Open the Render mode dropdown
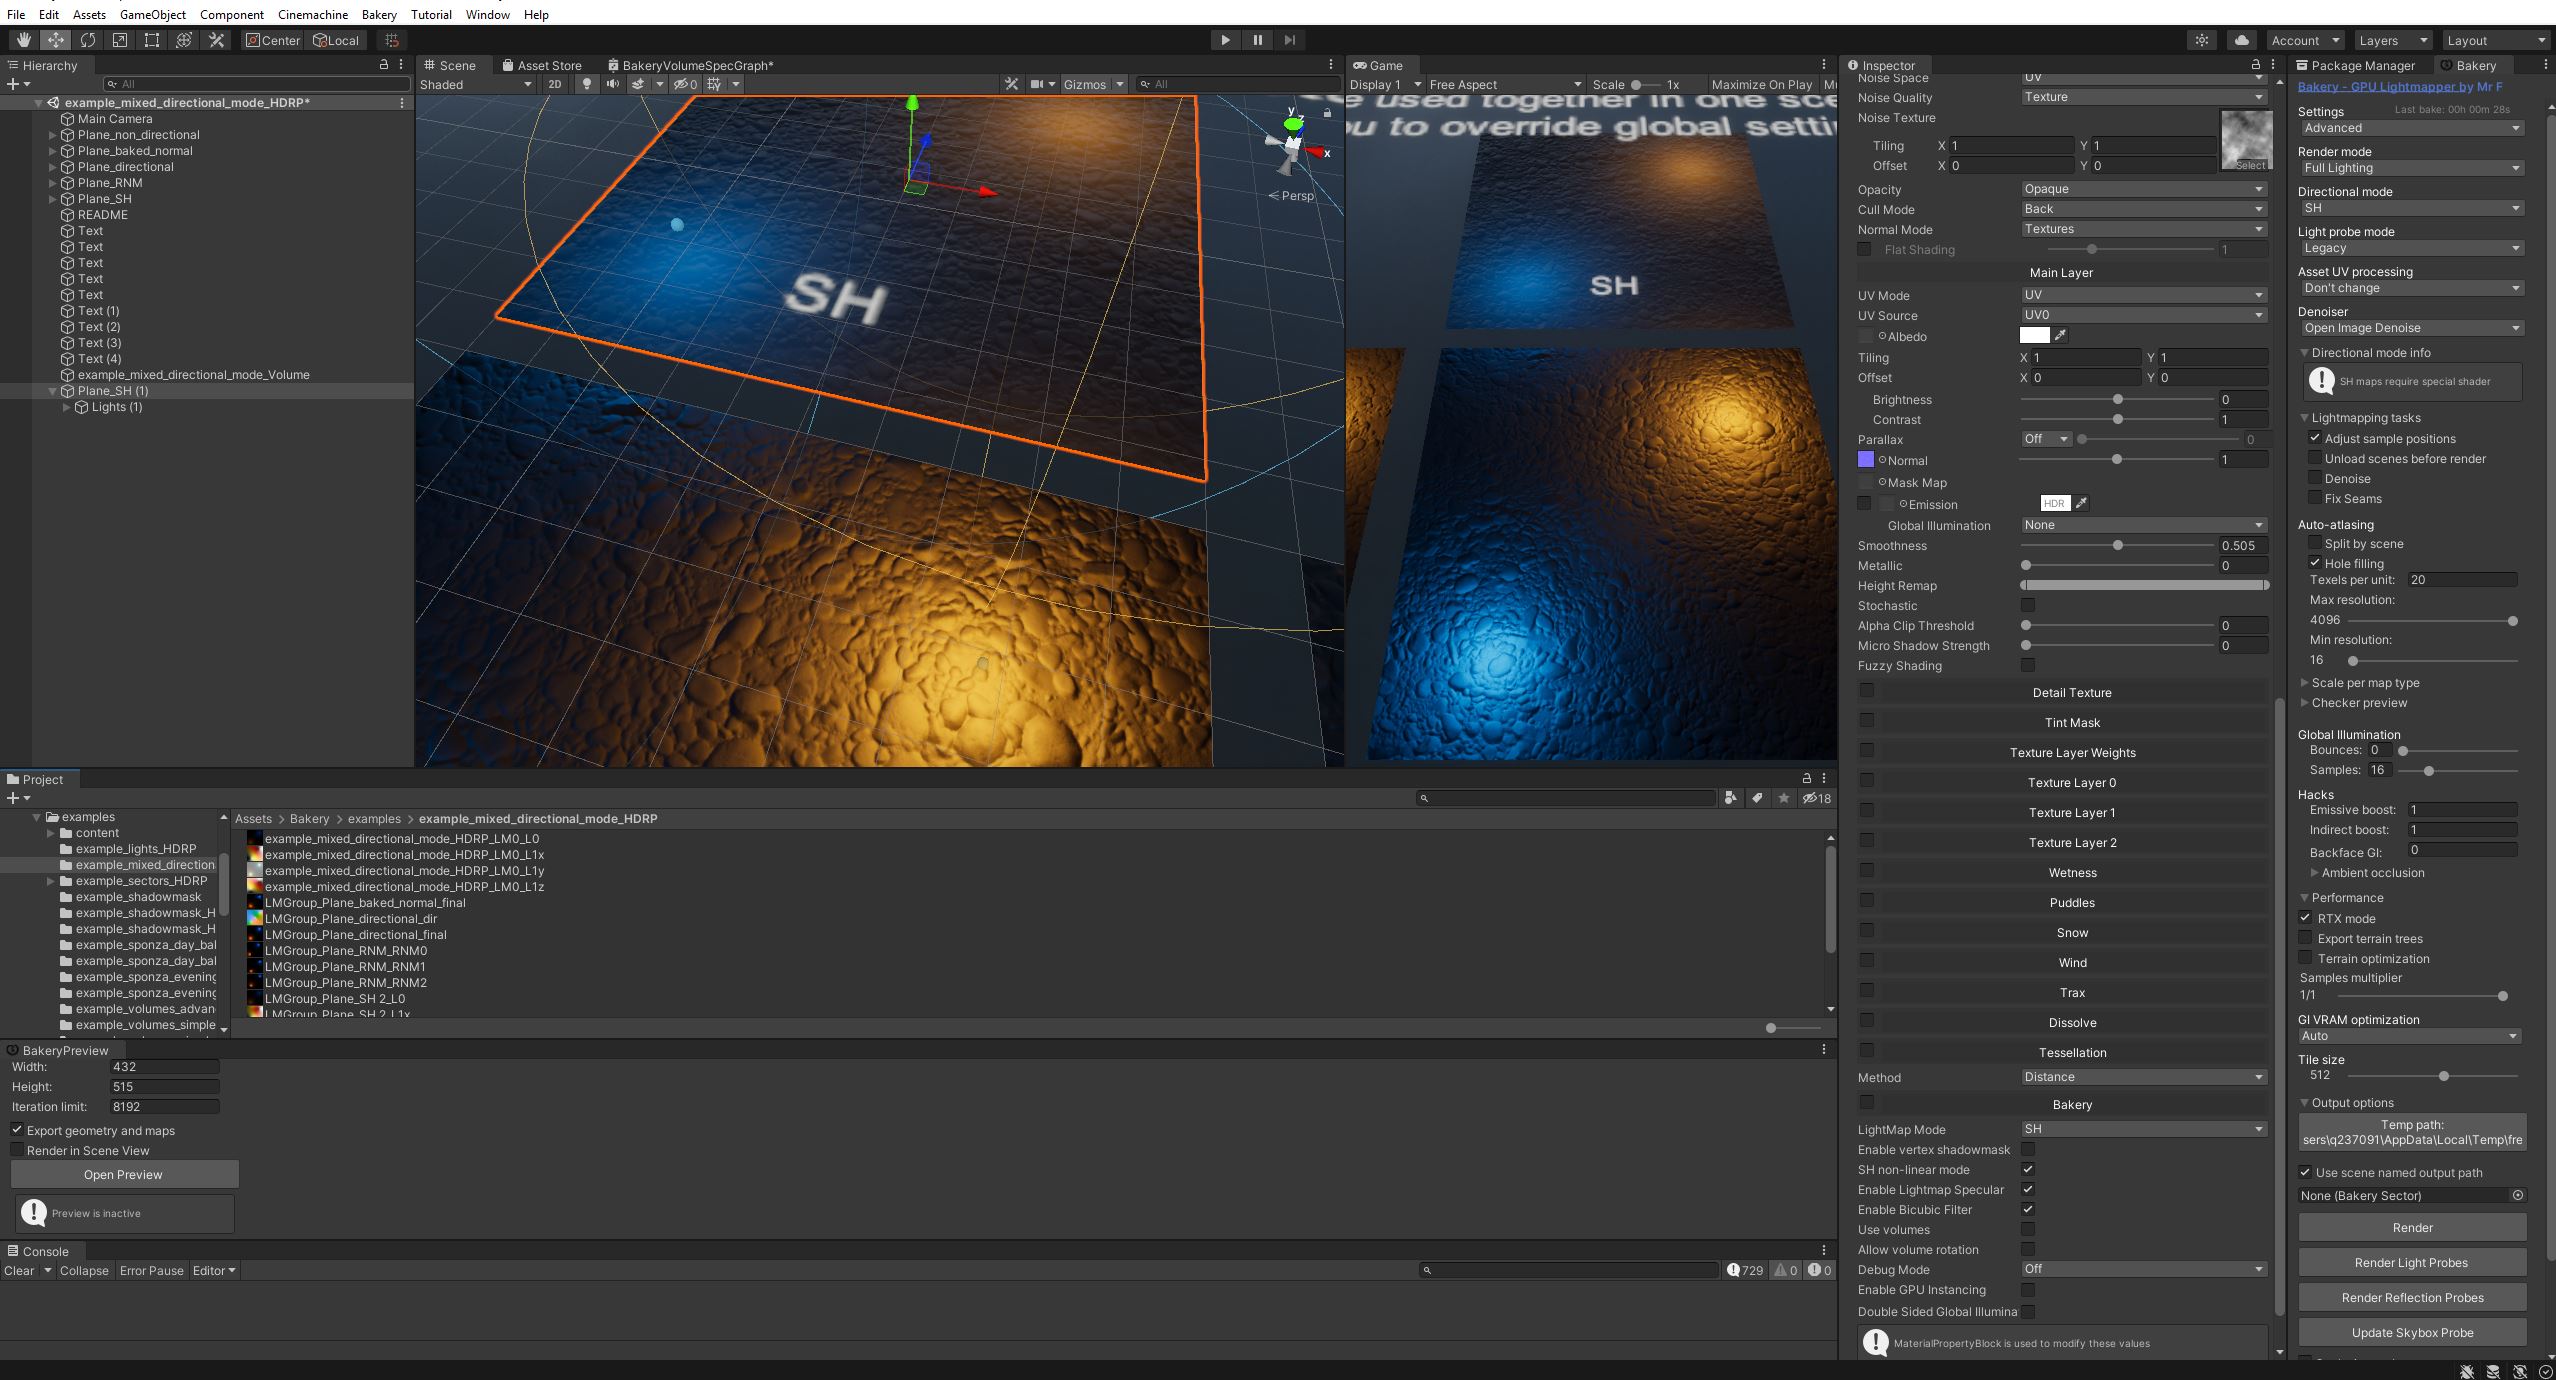This screenshot has height=1380, width=2556. click(x=2410, y=167)
